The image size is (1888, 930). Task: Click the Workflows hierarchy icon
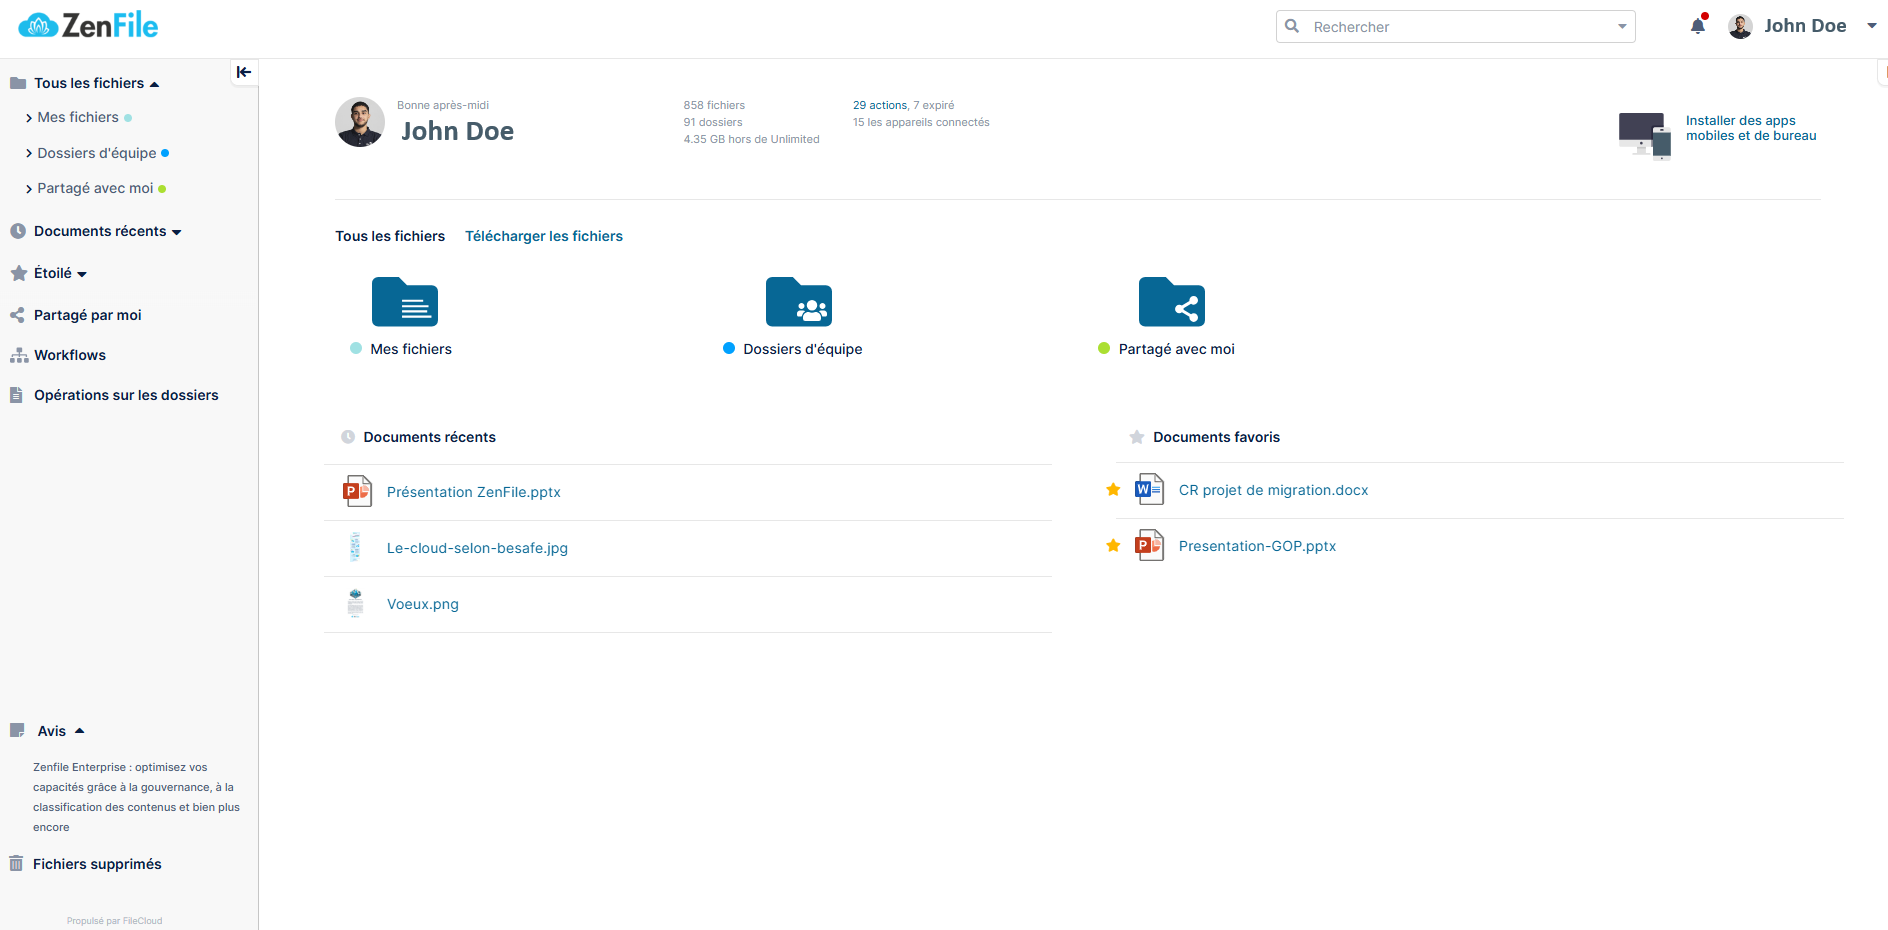(18, 355)
